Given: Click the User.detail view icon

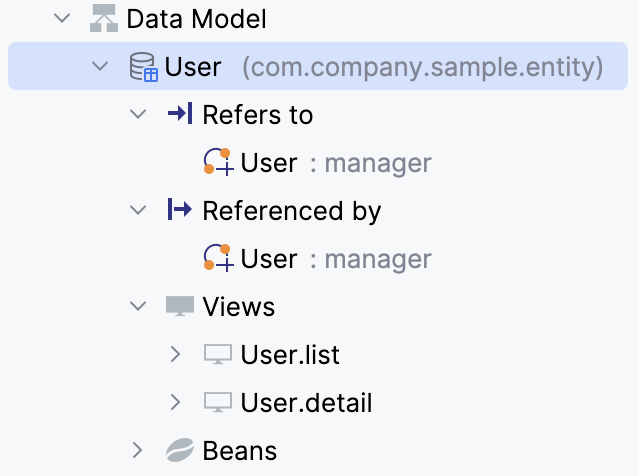Looking at the screenshot, I should tap(217, 402).
